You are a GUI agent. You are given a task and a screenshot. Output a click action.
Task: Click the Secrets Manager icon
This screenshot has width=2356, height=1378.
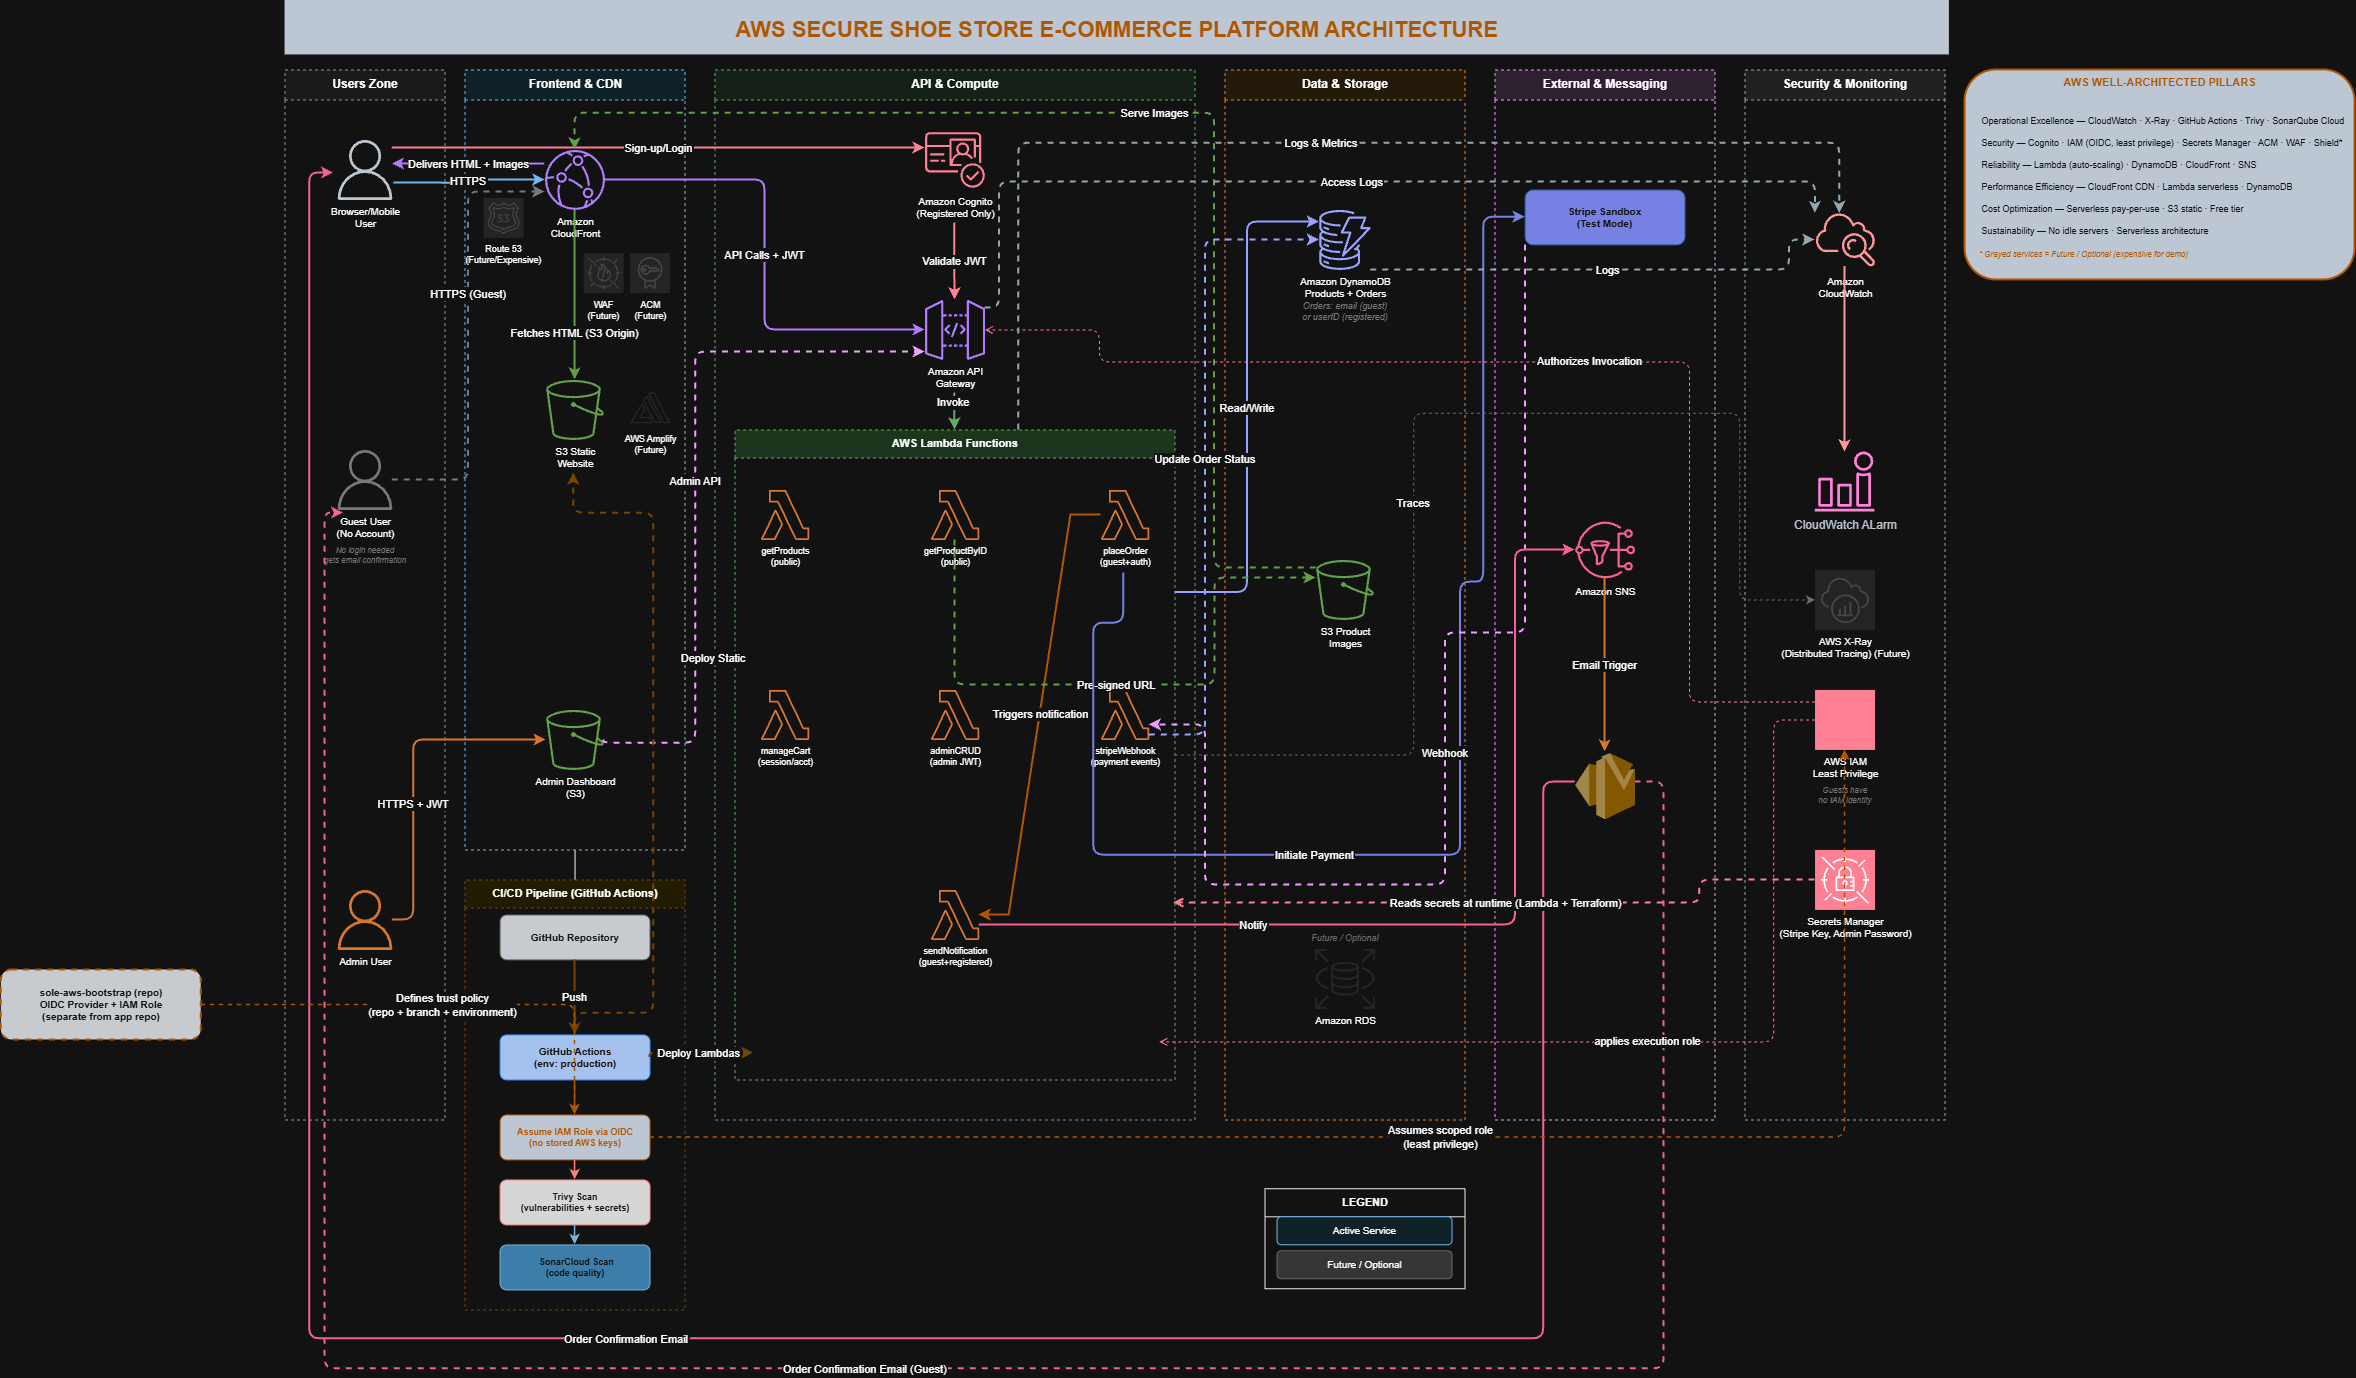1845,880
